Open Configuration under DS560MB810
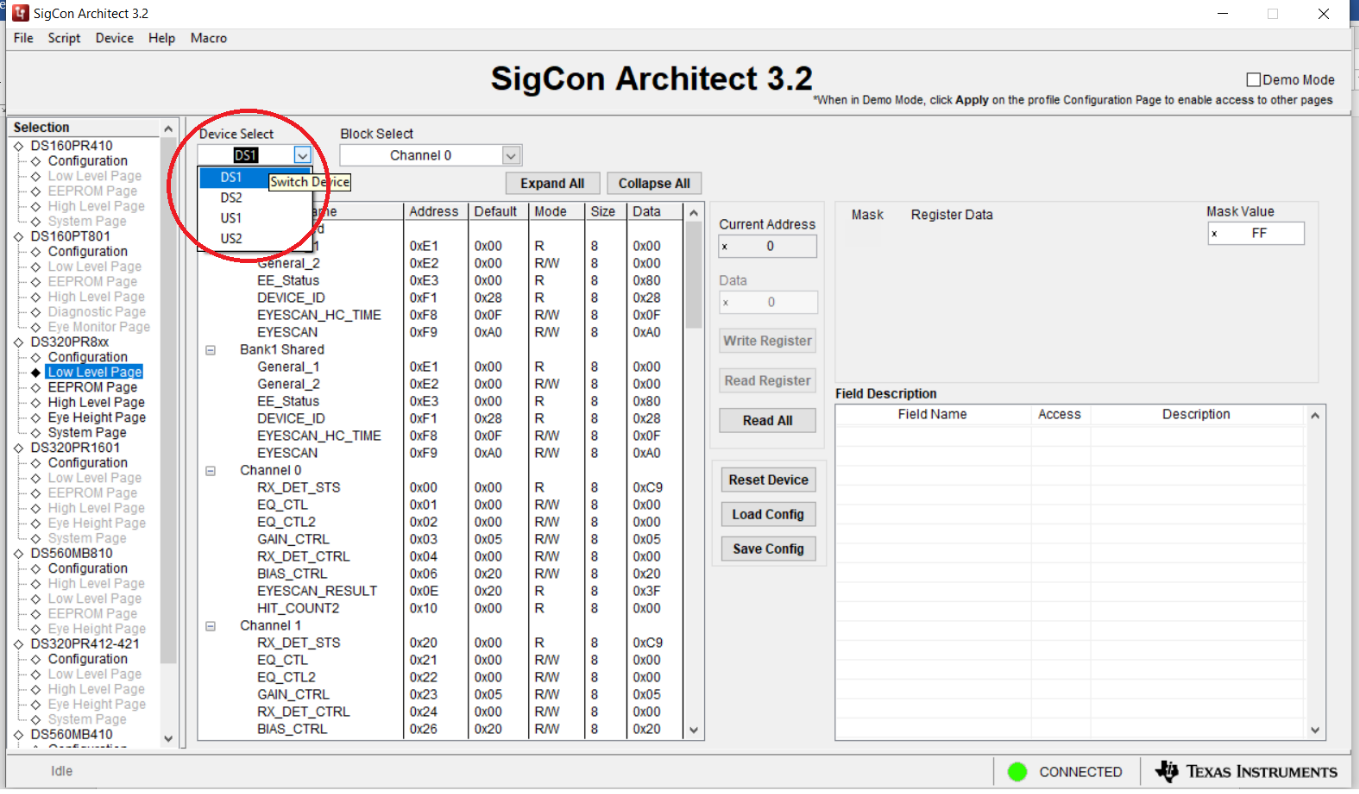Screen dimensions: 1359x794 click(87, 569)
